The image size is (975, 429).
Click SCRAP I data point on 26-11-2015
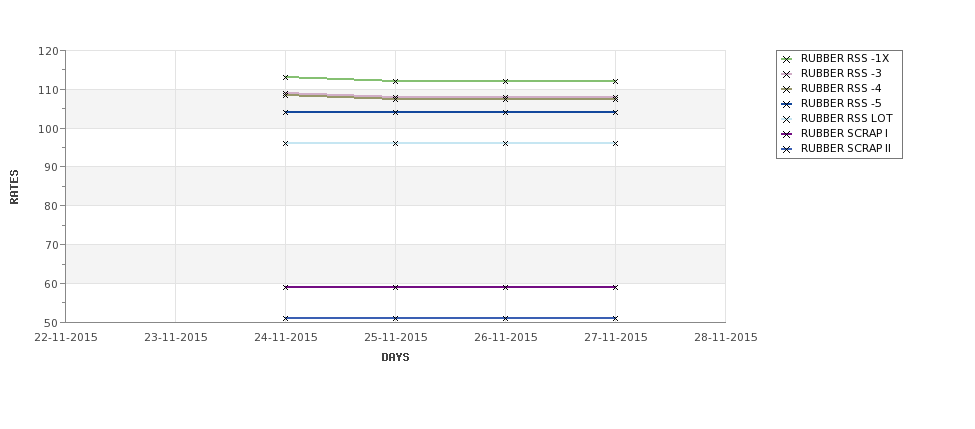[505, 287]
